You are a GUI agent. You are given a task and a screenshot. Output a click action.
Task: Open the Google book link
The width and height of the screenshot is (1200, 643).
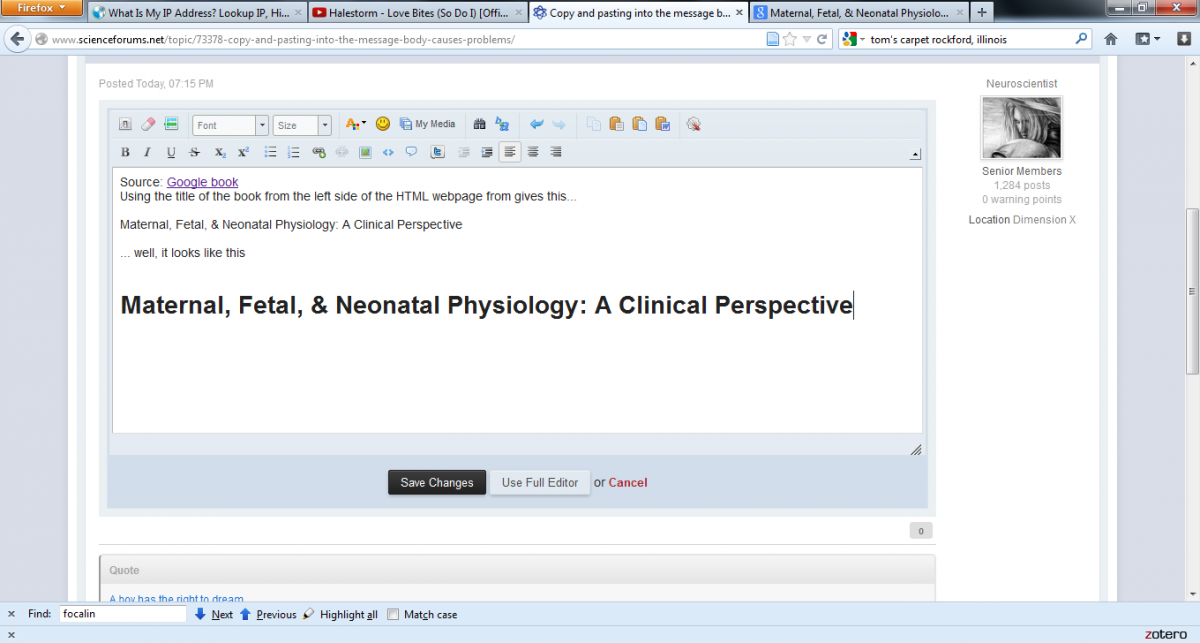202,182
